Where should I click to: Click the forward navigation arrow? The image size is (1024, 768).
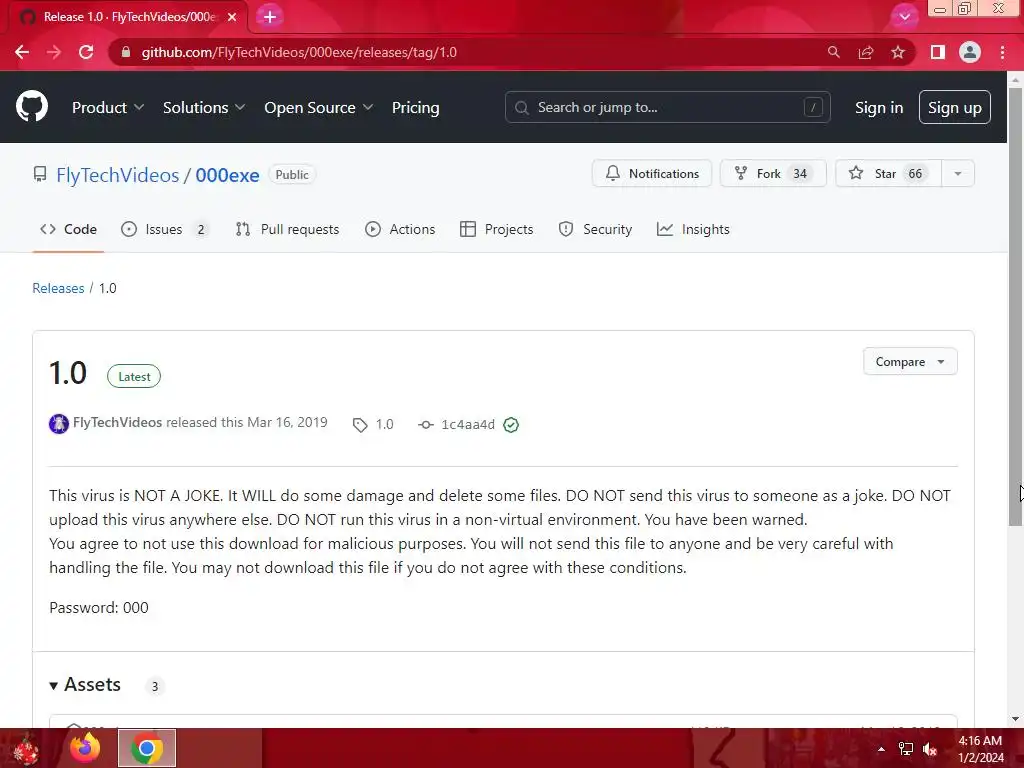click(54, 52)
